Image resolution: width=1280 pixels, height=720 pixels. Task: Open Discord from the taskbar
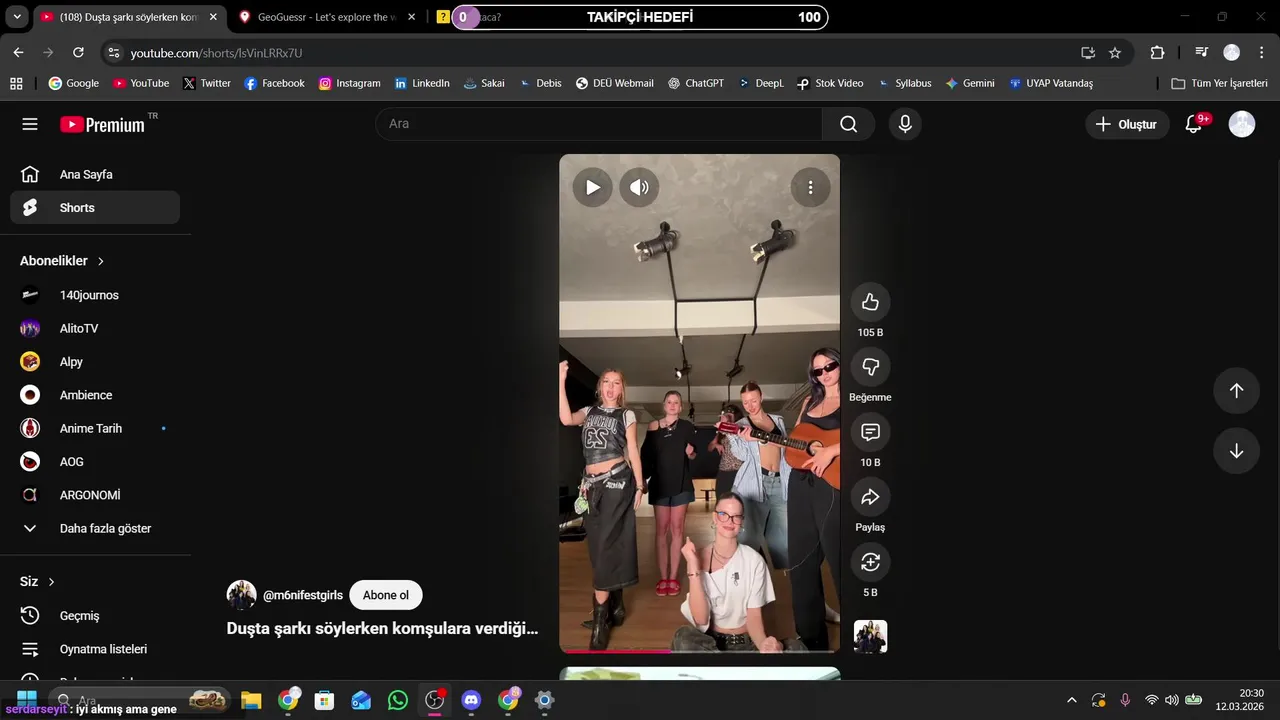471,700
